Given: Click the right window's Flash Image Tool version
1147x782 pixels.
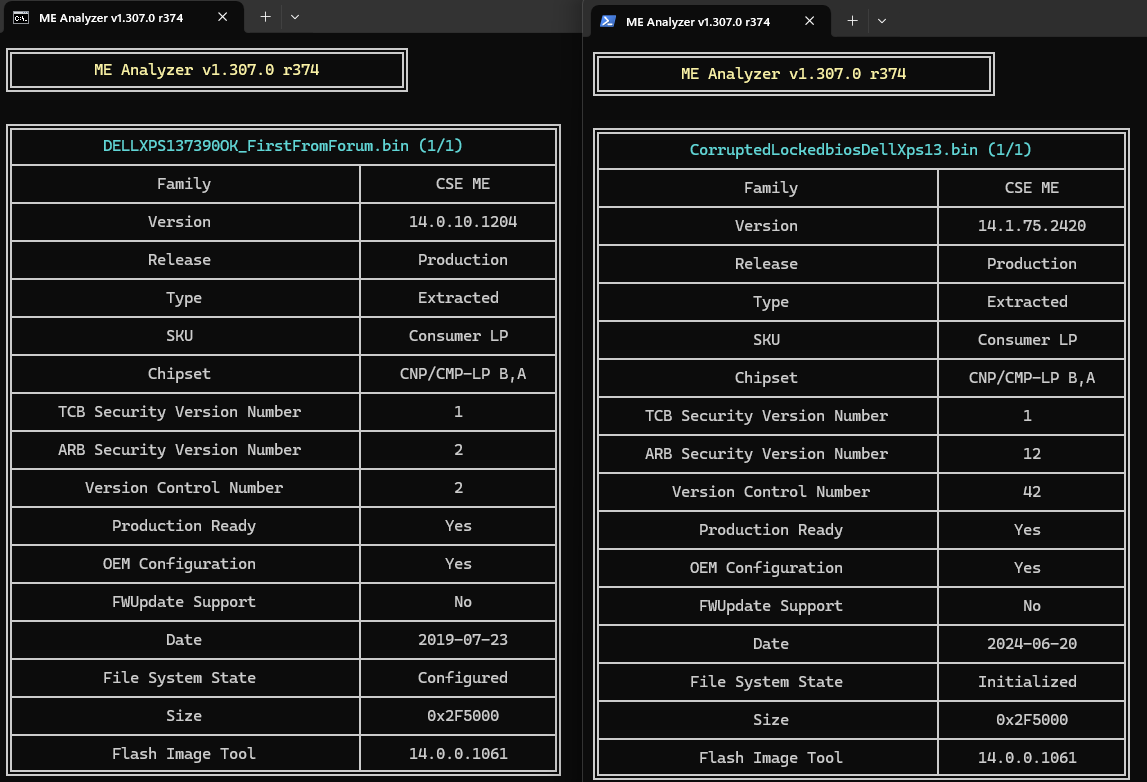Looking at the screenshot, I should point(1027,758).
